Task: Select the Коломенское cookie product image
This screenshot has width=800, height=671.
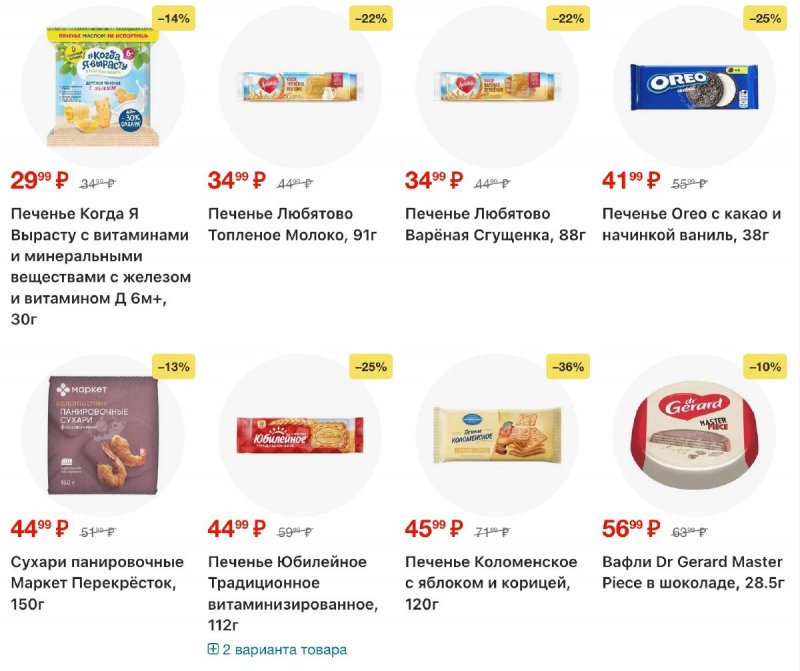Action: click(x=495, y=436)
